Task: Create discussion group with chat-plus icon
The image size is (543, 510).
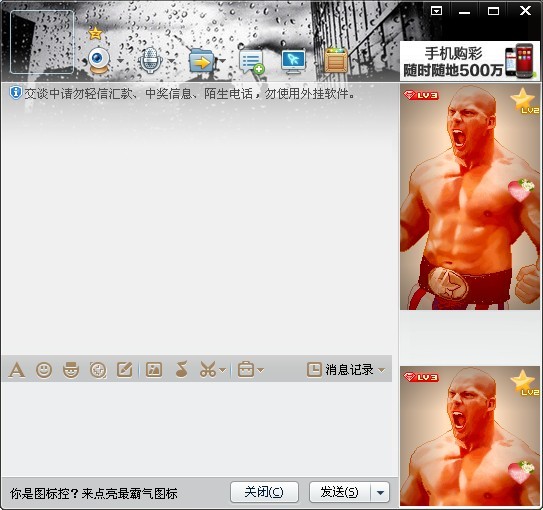Action: tap(252, 62)
